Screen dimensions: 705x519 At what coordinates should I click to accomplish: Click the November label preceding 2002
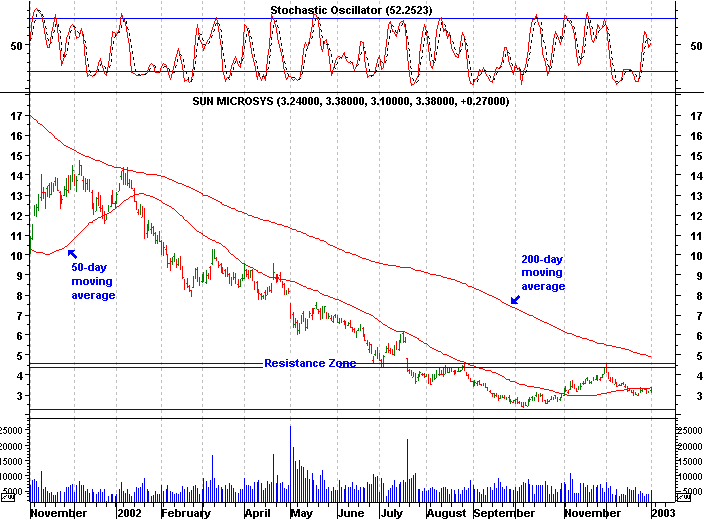pyautogui.click(x=59, y=513)
